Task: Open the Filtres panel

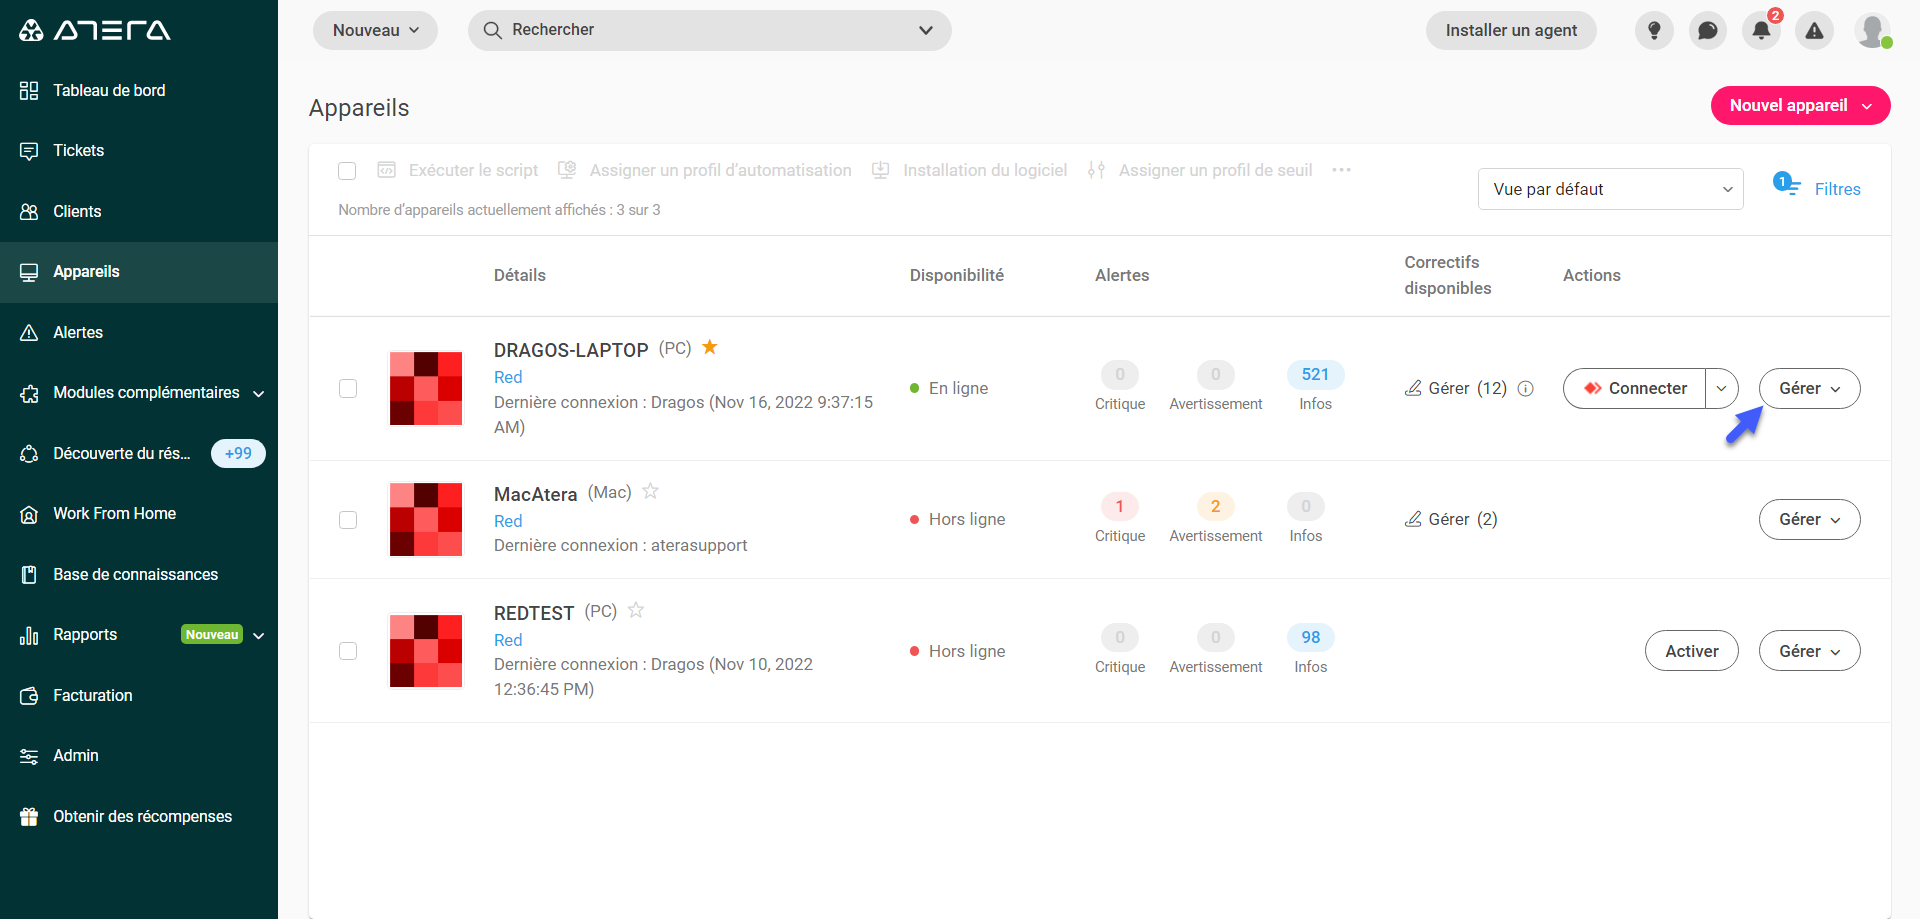Action: pos(1817,188)
